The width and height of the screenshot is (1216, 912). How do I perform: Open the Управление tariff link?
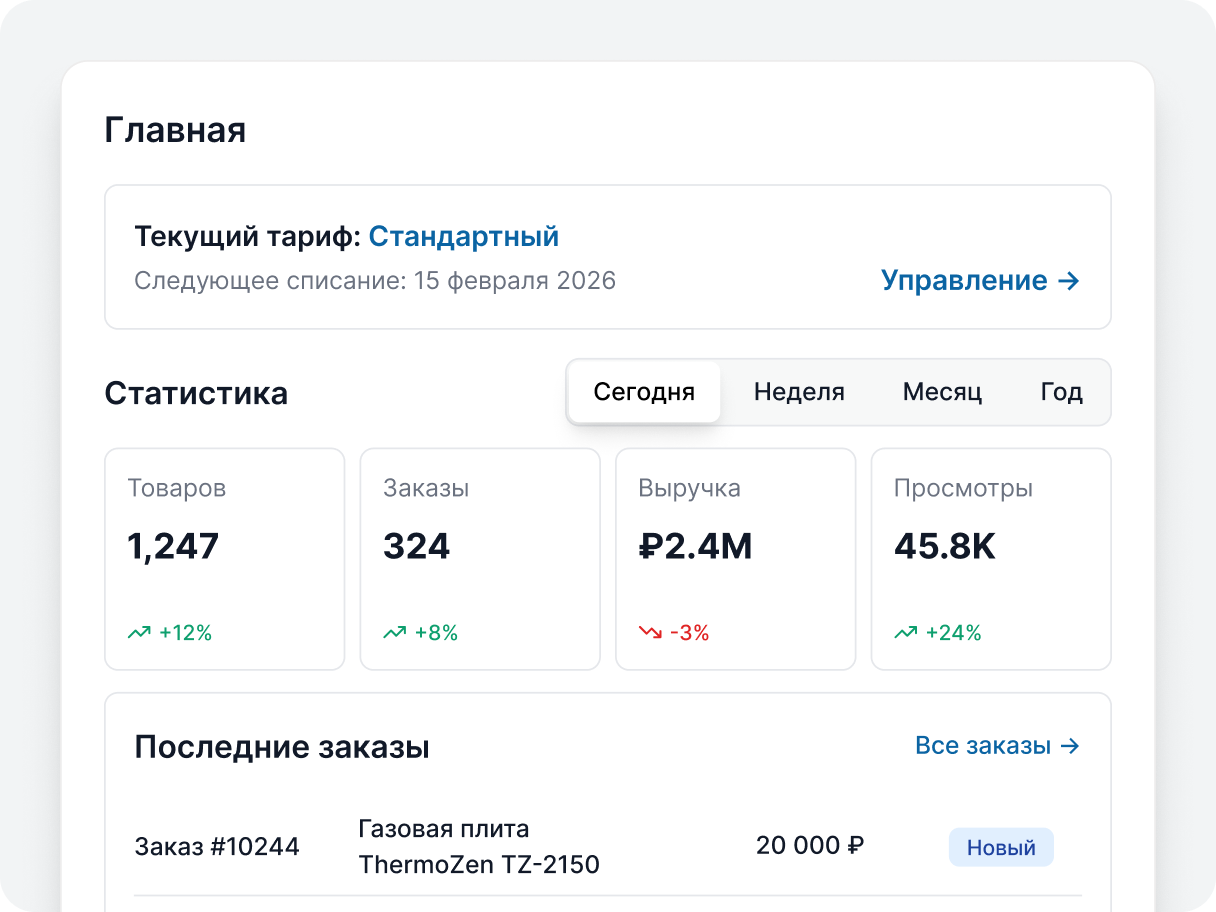[980, 281]
